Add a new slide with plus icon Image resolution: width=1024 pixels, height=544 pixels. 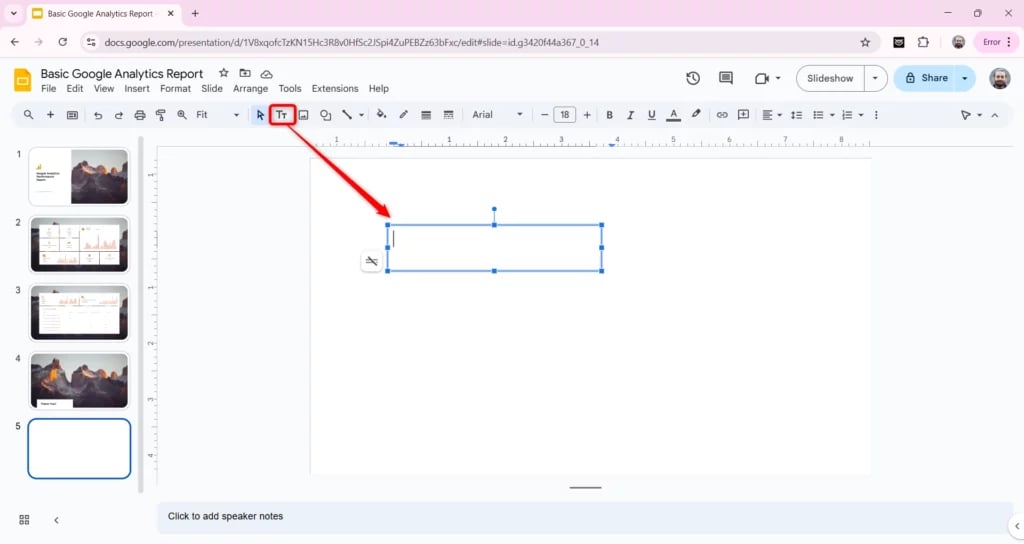(x=50, y=115)
